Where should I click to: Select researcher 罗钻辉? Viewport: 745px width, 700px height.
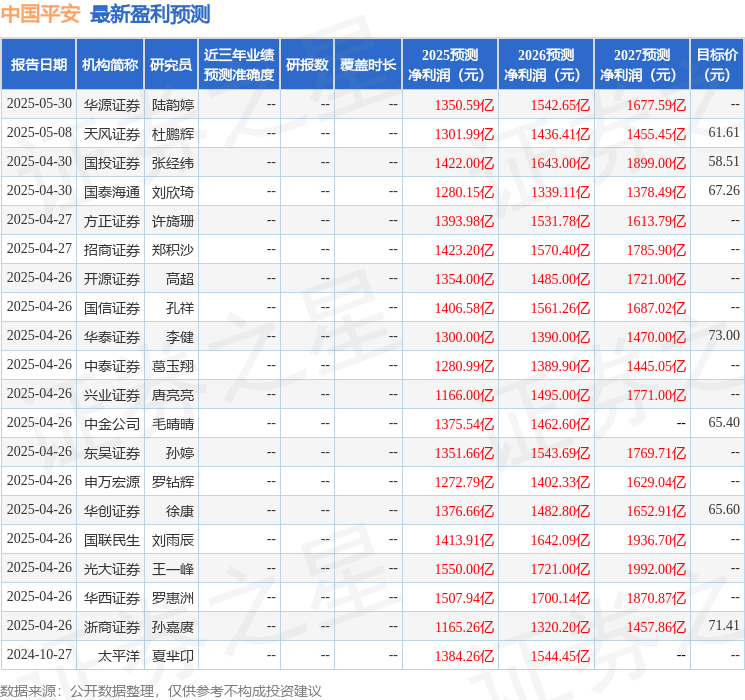coord(173,482)
